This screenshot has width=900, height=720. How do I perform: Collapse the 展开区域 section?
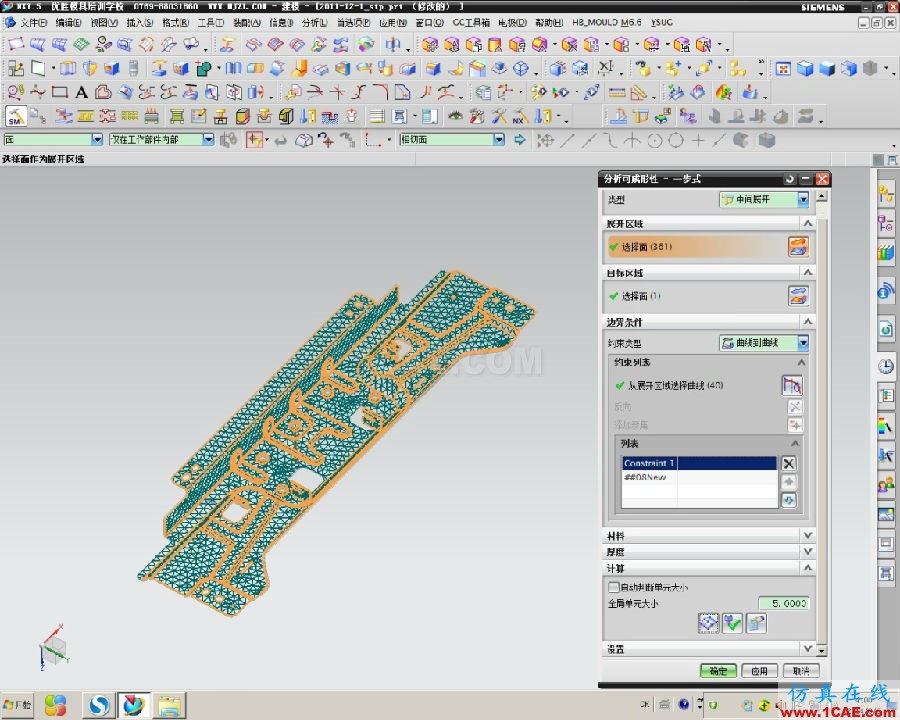pyautogui.click(x=808, y=223)
